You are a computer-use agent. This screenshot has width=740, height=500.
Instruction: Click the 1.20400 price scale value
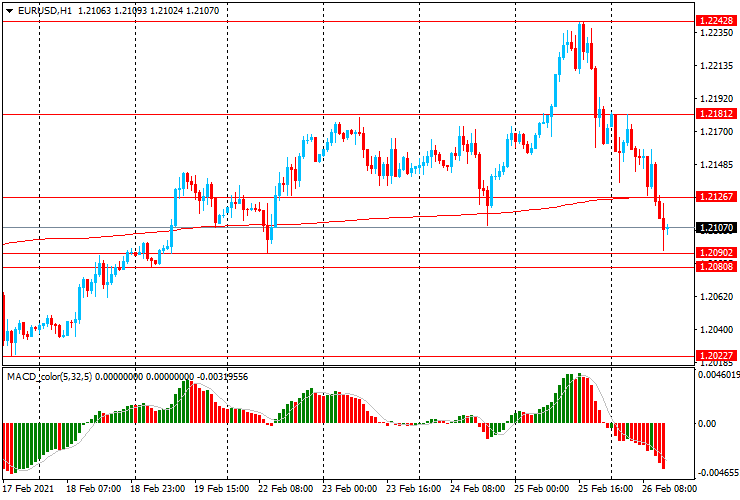pos(716,330)
